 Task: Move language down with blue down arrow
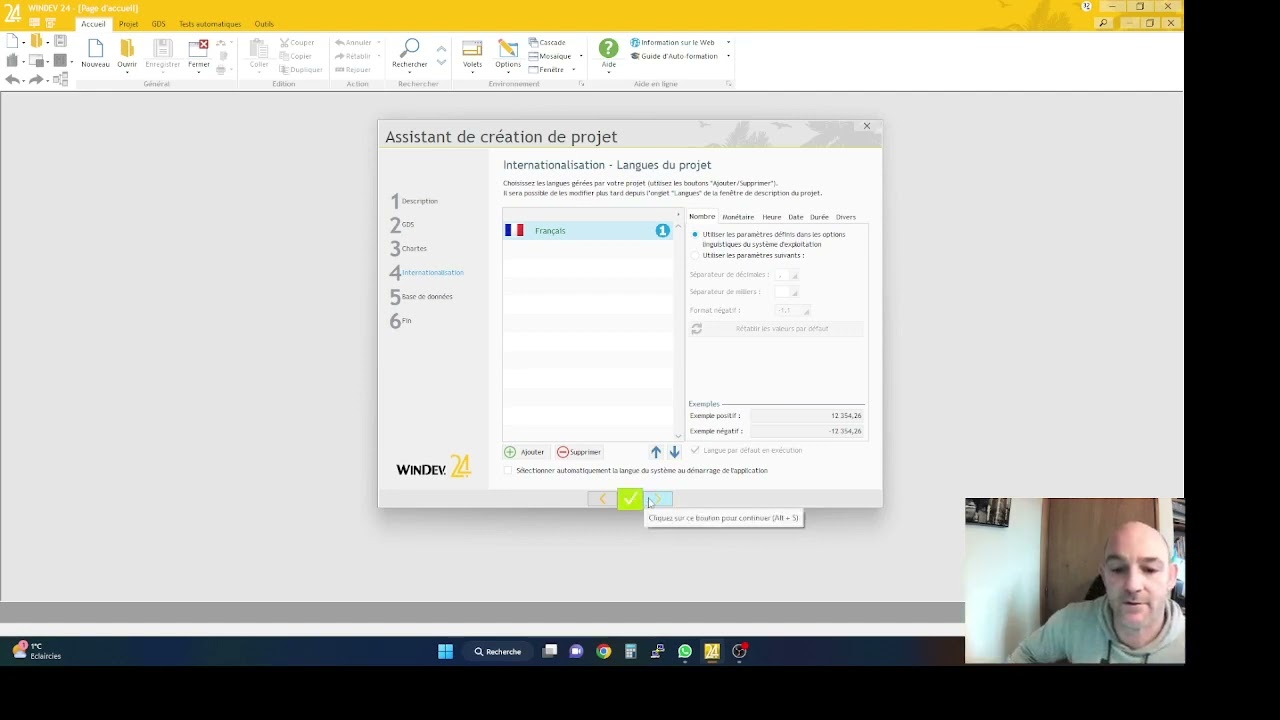(674, 452)
